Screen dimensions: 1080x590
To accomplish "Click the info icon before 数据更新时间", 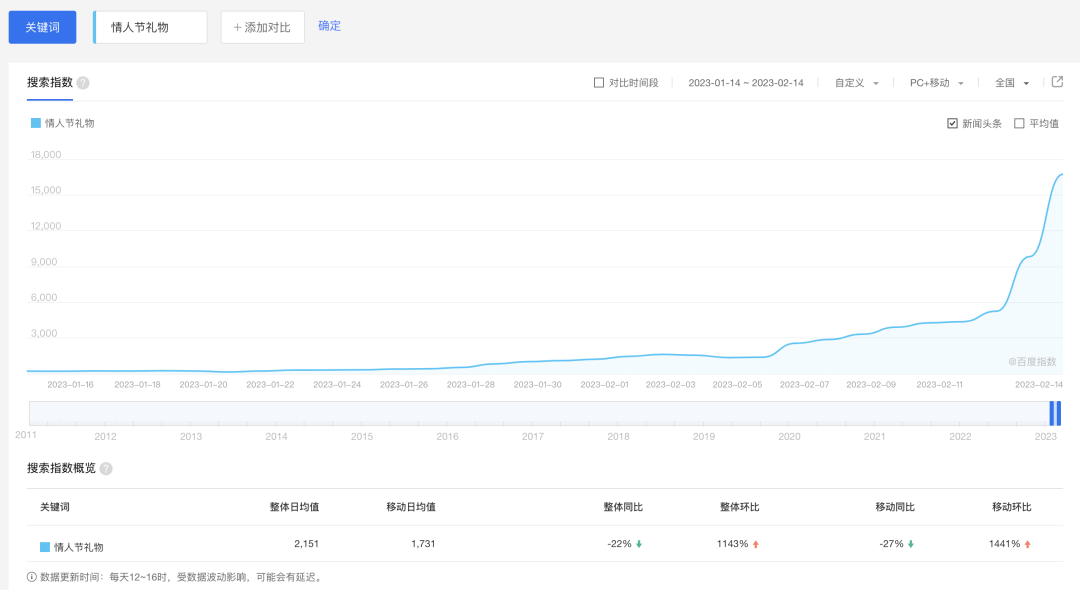I will (x=32, y=577).
